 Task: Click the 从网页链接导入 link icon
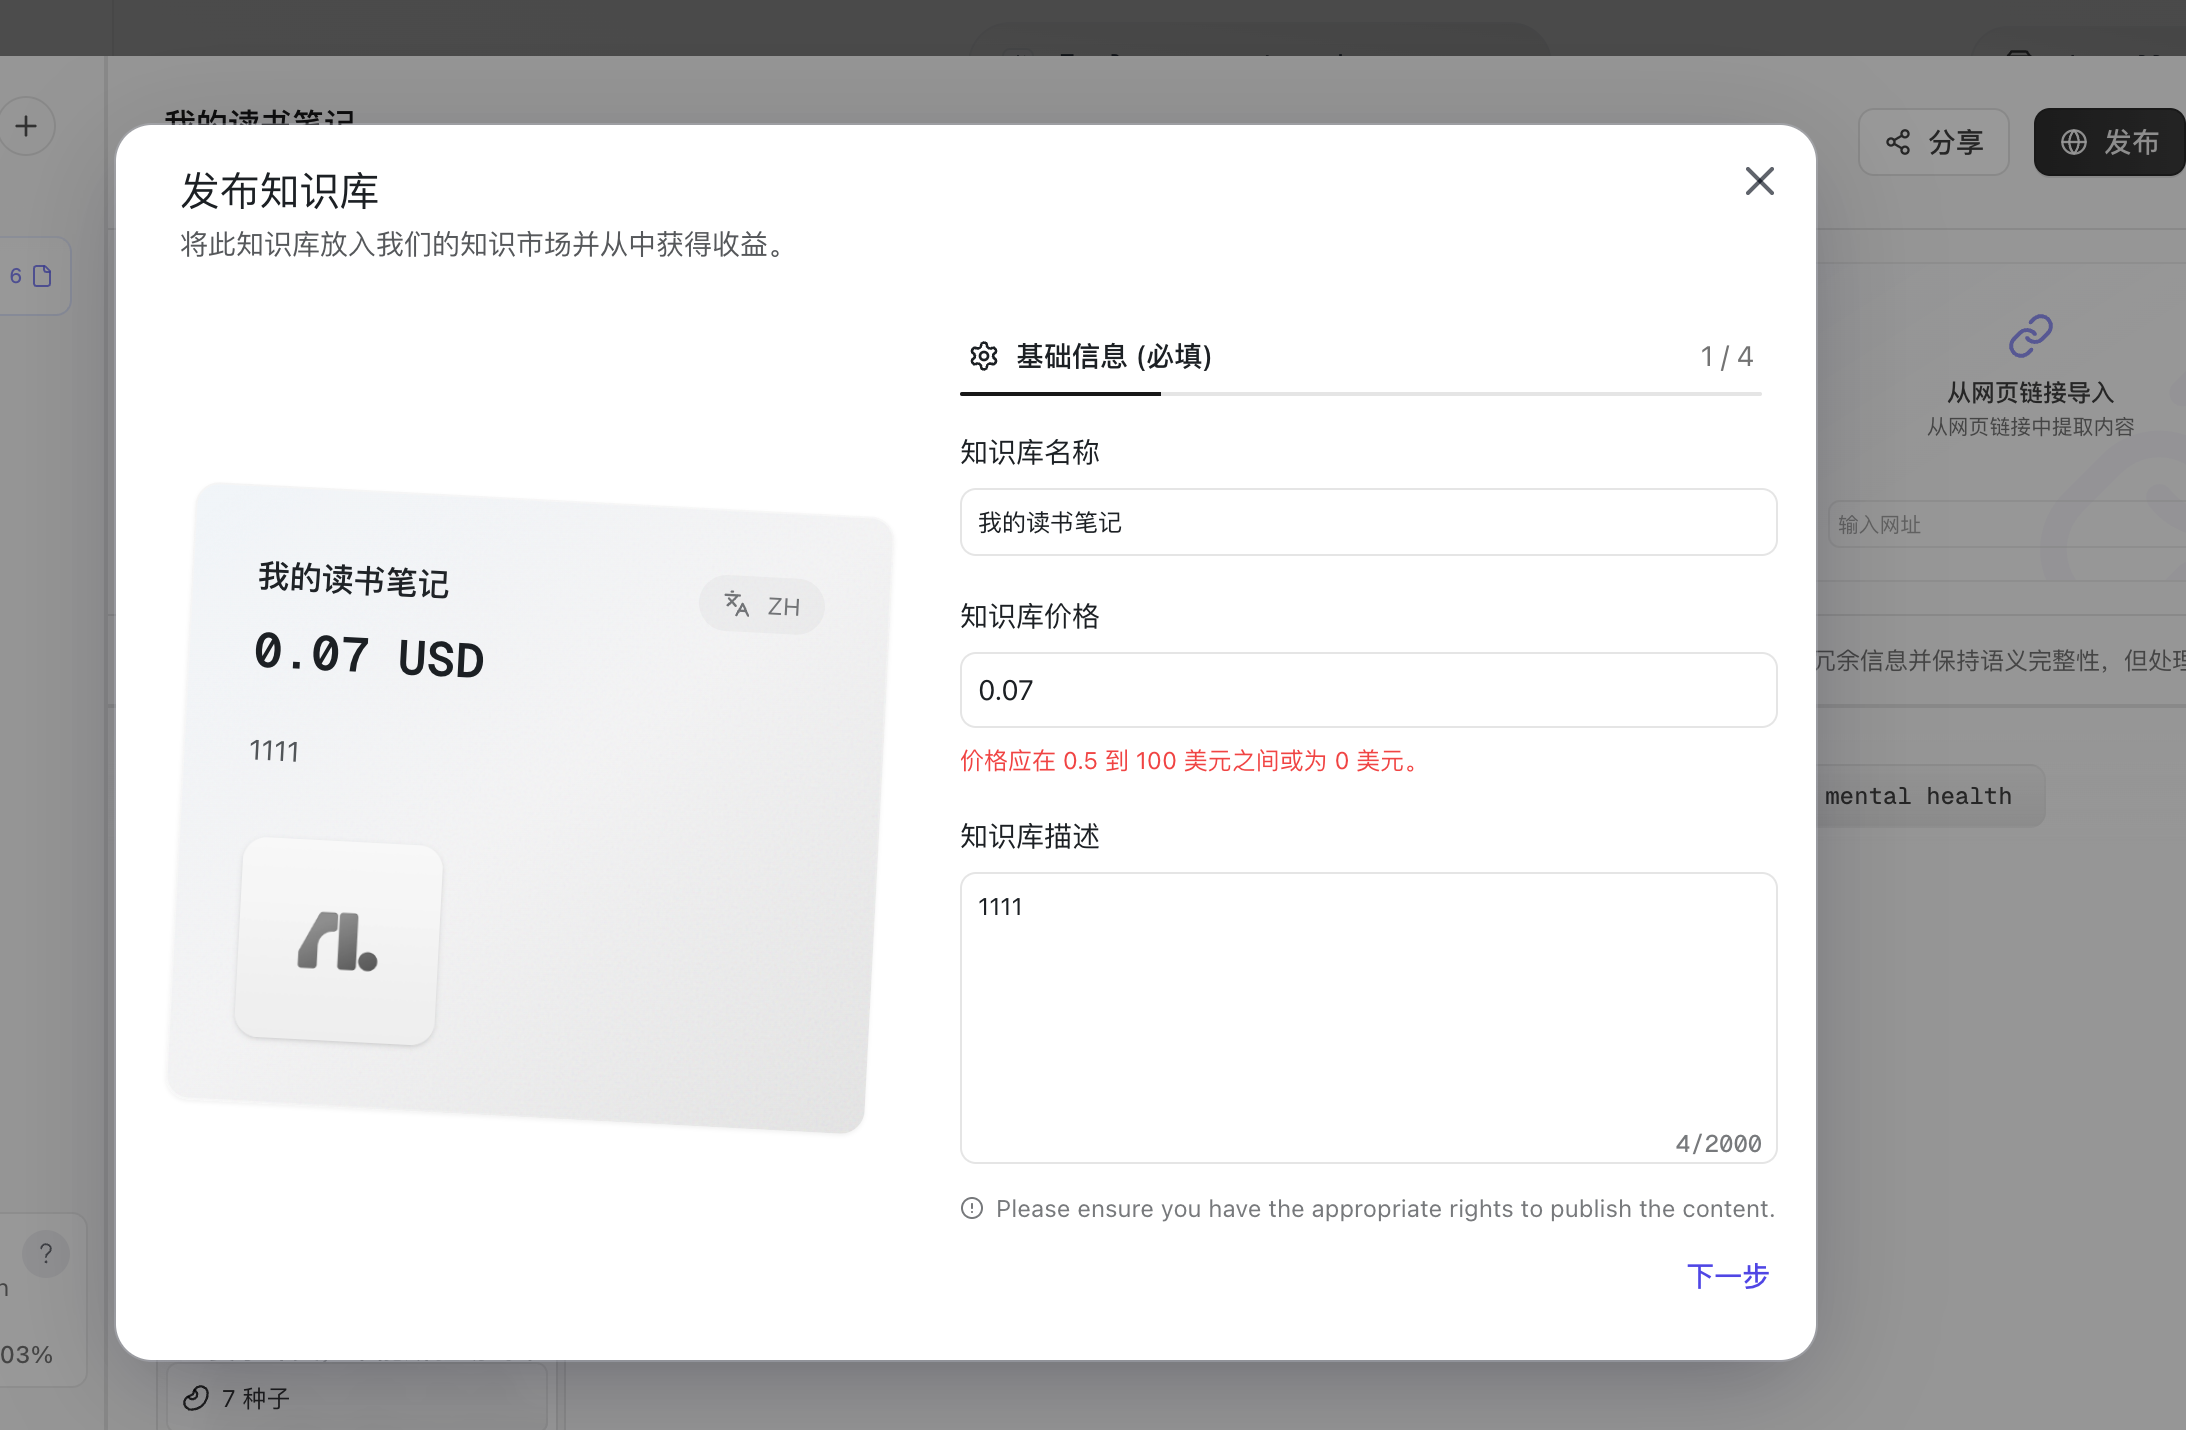point(2030,336)
